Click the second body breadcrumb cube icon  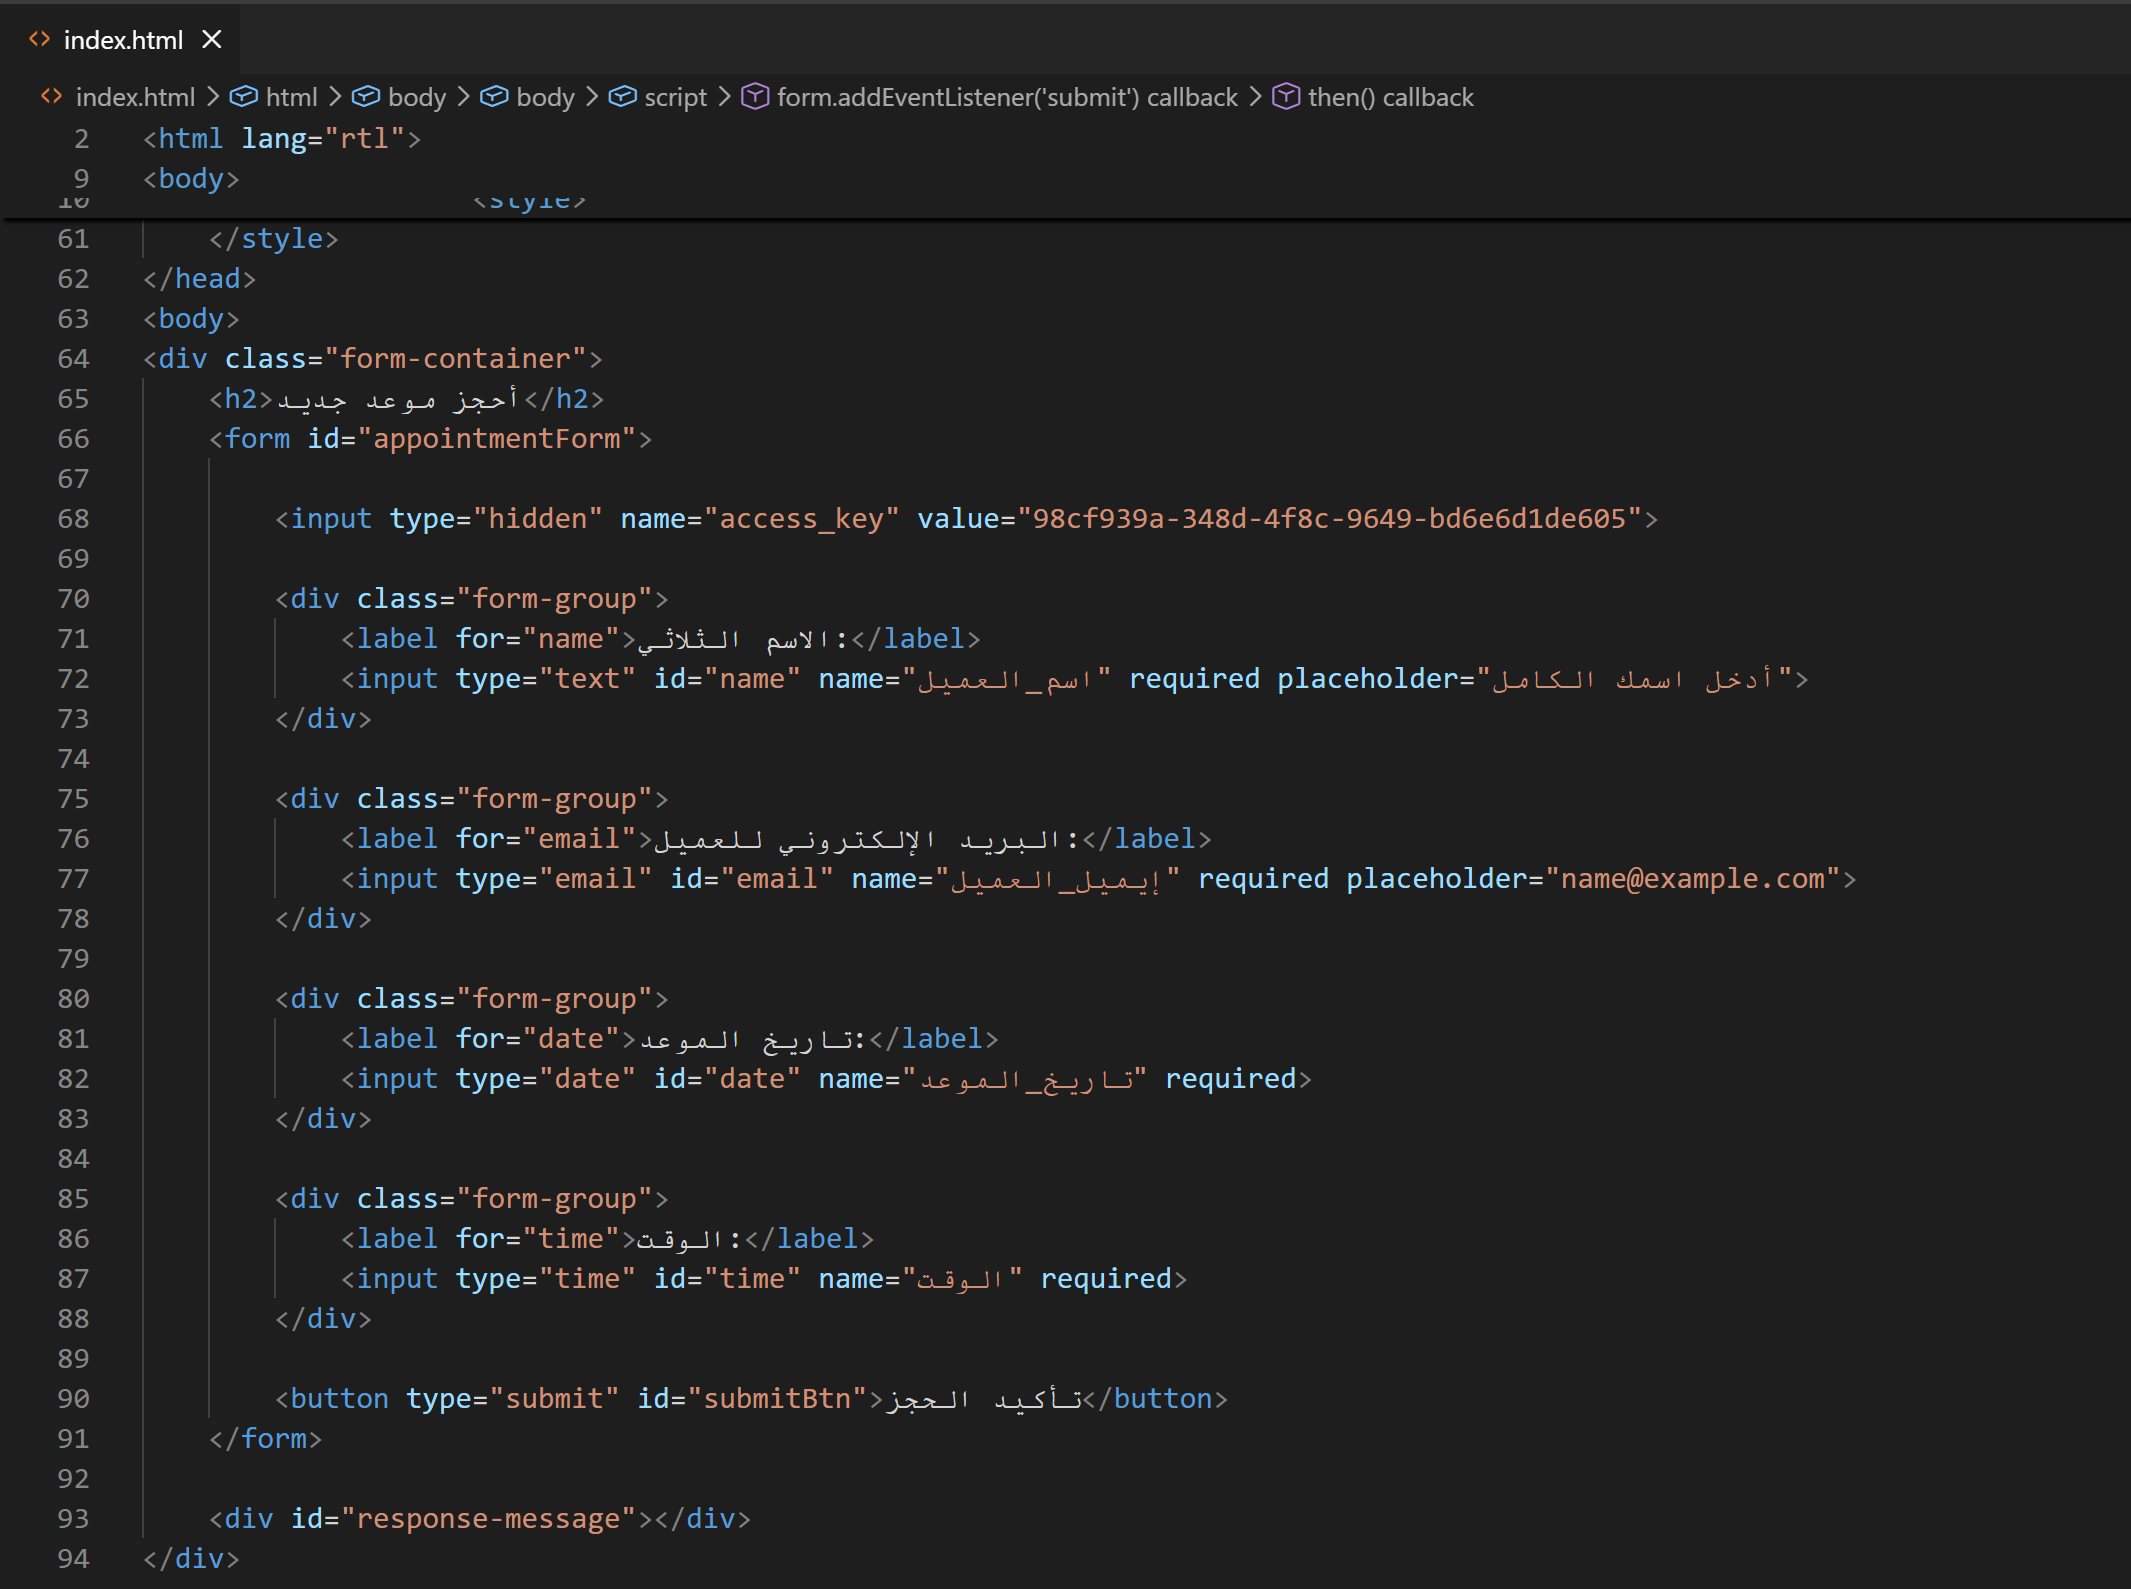[x=494, y=97]
